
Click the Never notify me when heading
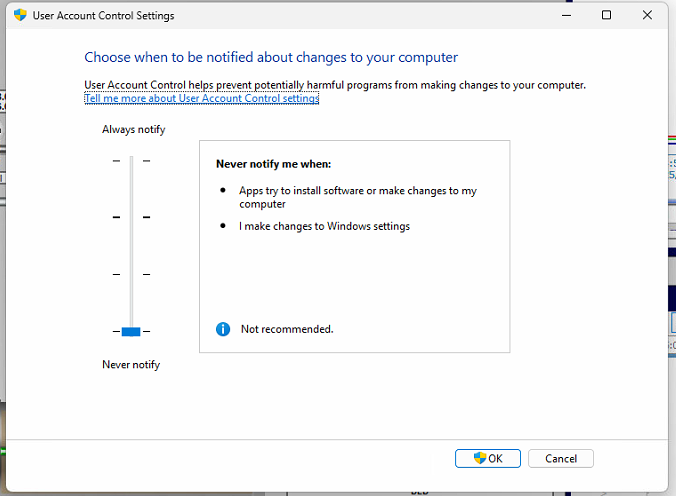point(273,164)
